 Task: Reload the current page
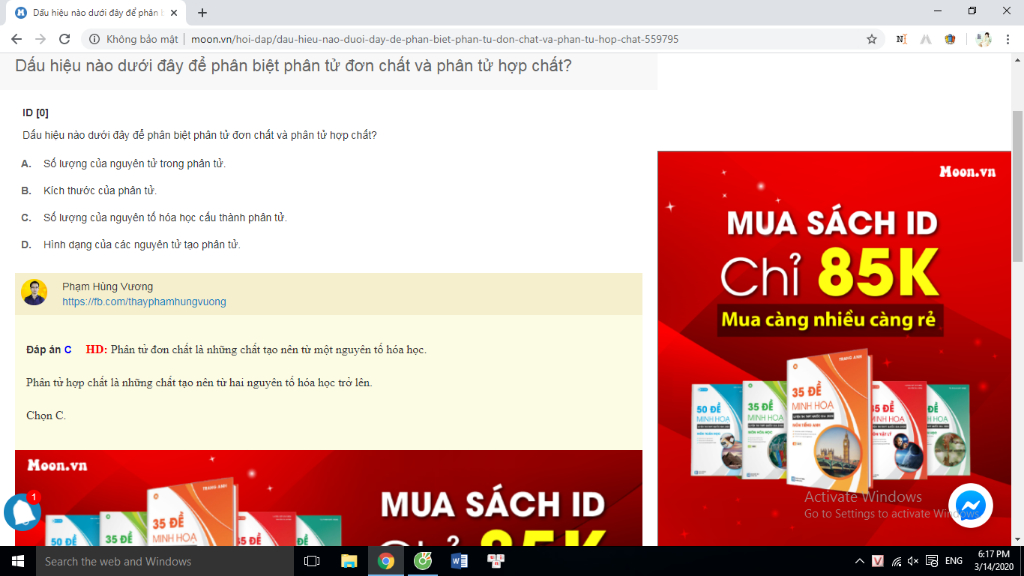[x=64, y=39]
